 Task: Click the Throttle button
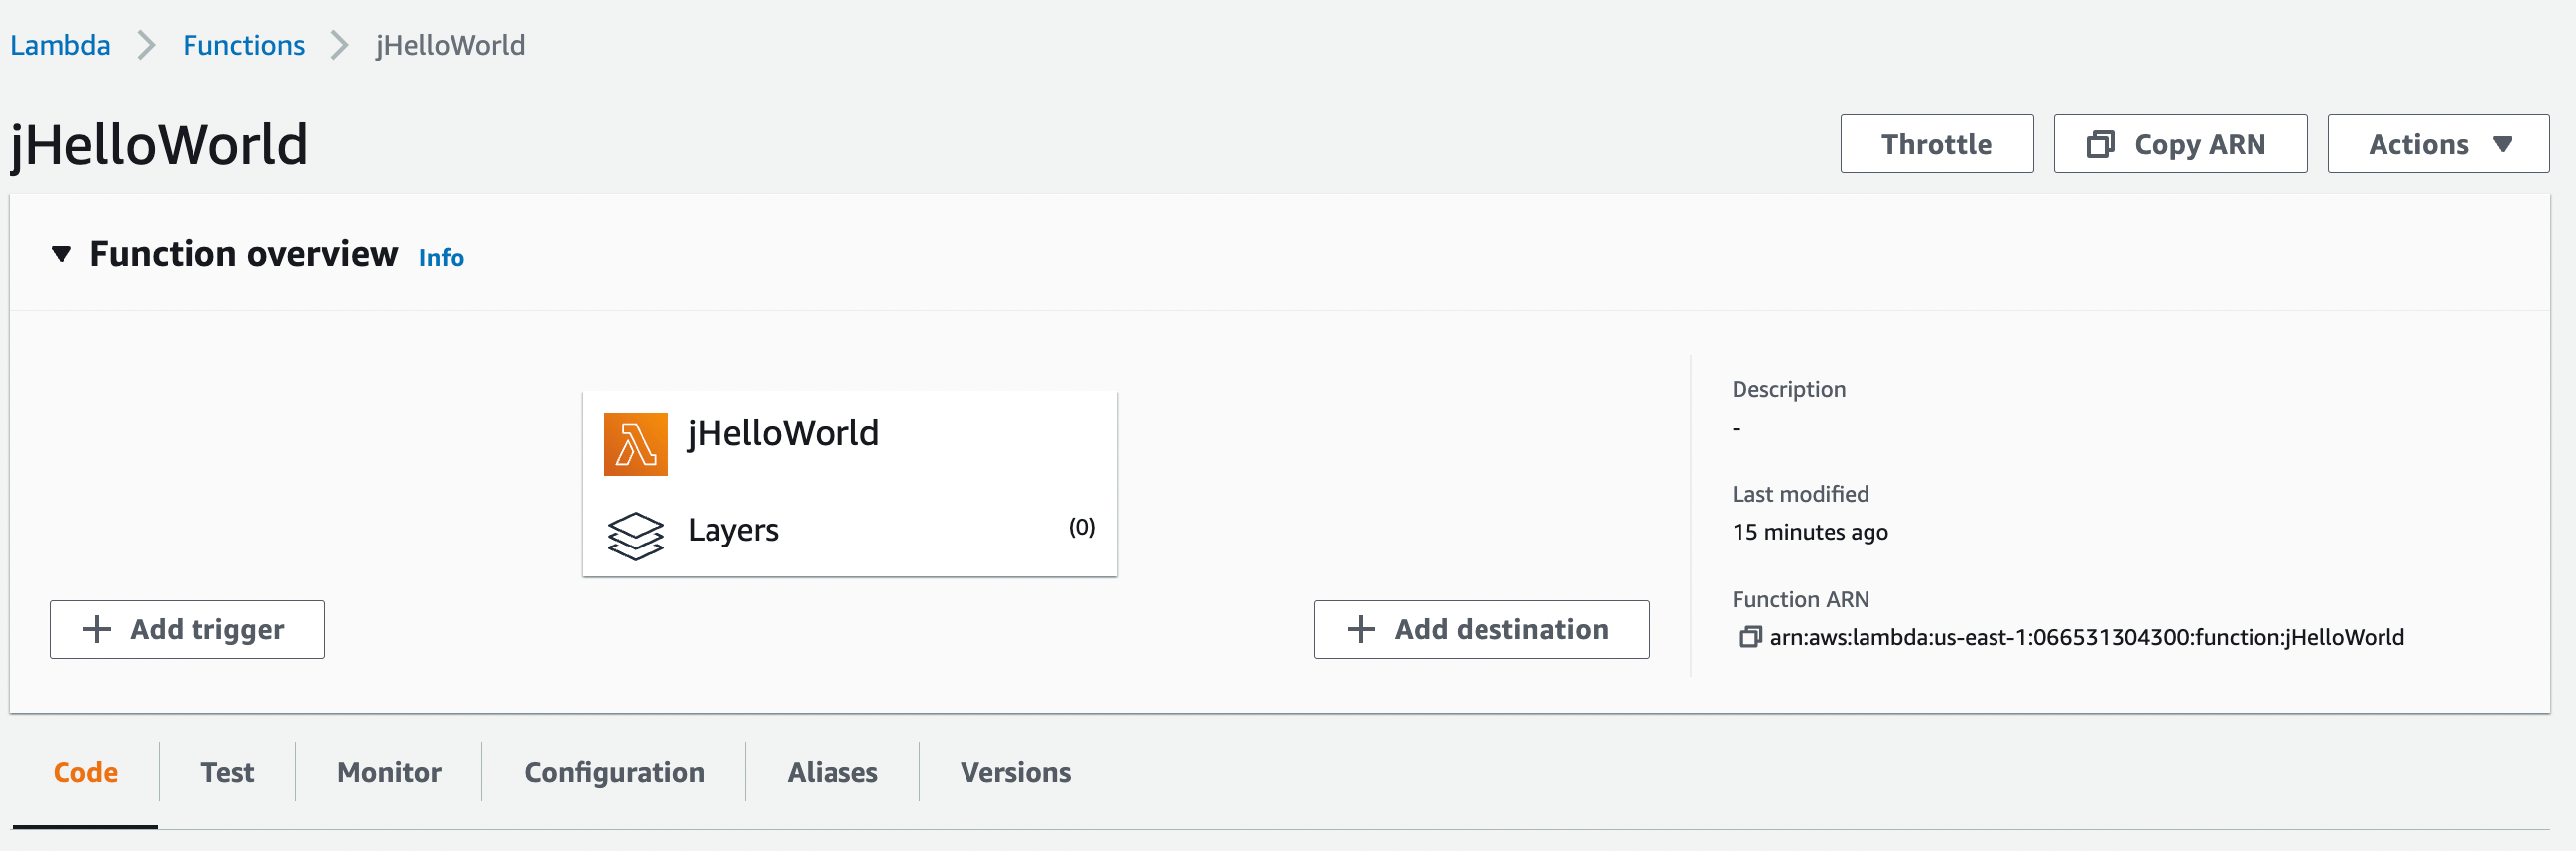[1935, 144]
